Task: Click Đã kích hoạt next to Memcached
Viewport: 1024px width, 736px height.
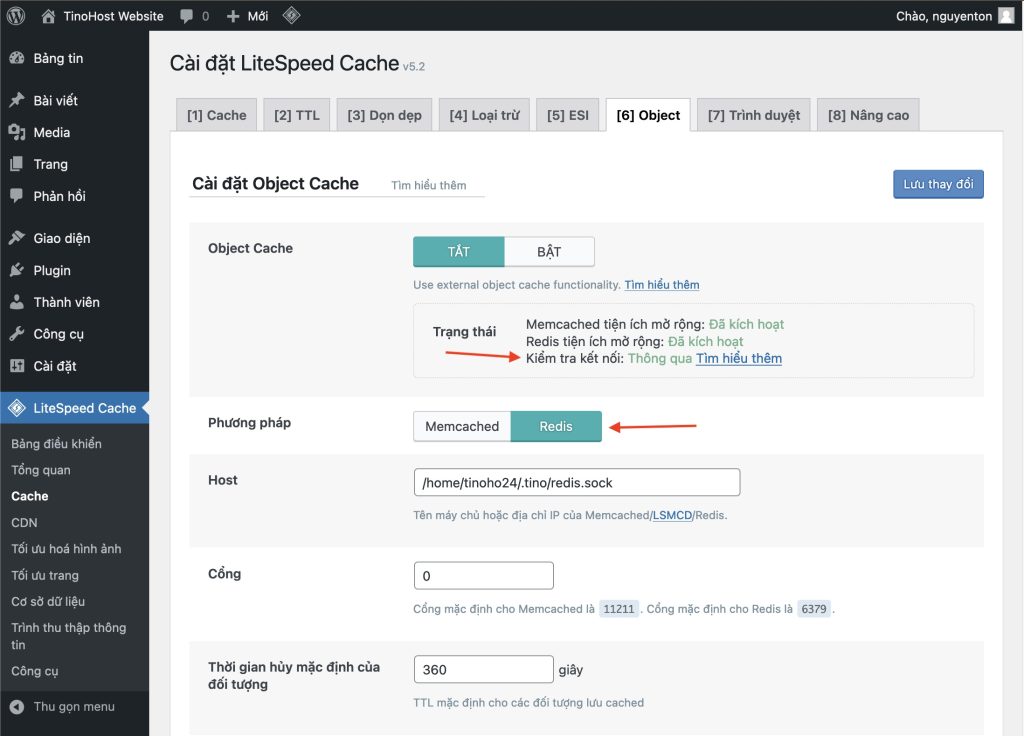Action: [x=746, y=325]
